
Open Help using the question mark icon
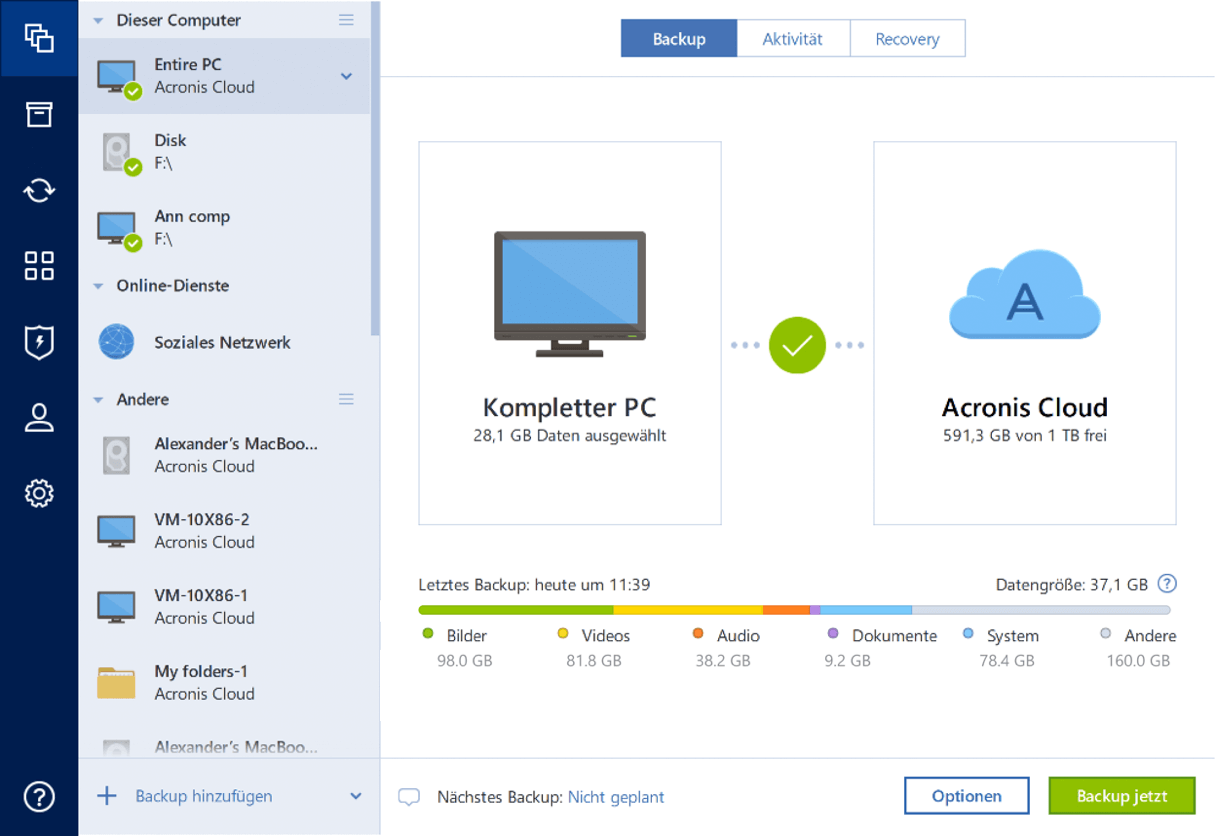coord(39,797)
